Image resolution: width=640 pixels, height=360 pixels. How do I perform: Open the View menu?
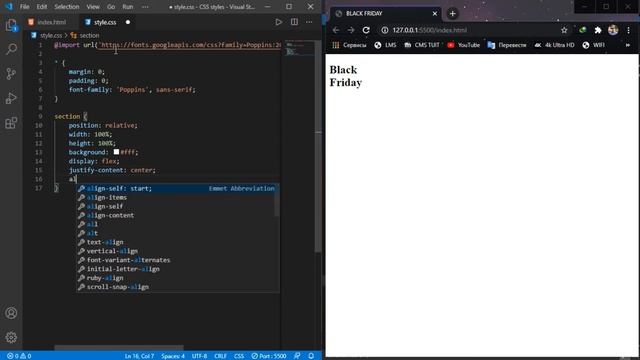click(x=93, y=7)
